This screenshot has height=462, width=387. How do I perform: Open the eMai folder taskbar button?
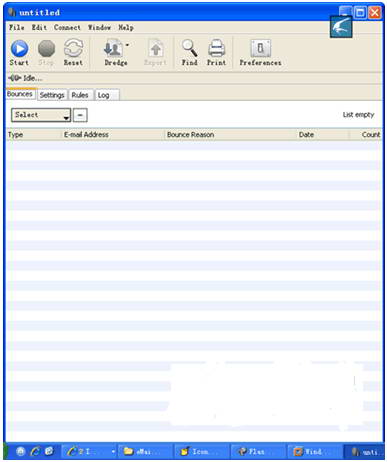point(145,452)
